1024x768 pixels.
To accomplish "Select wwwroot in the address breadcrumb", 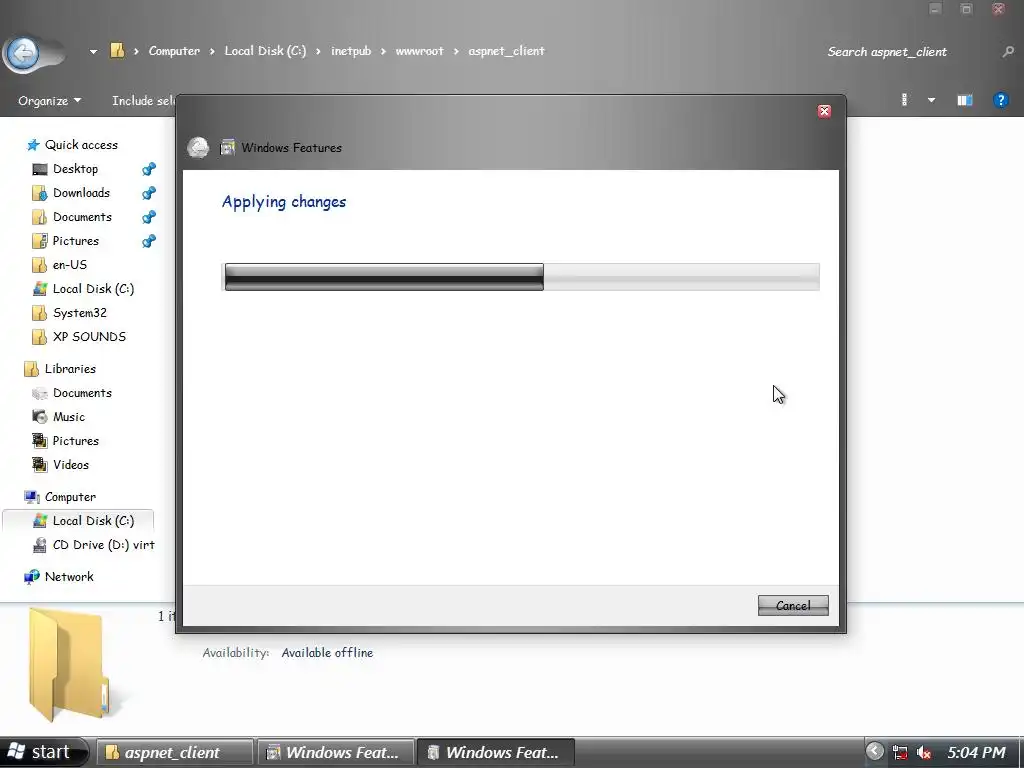I will 419,51.
